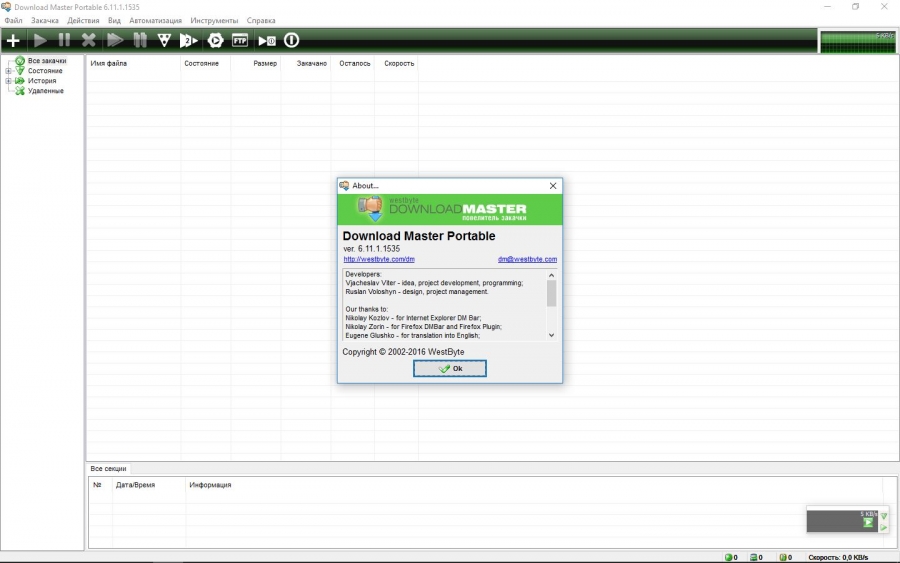Sort by 'Закачано' column header
900x563 pixels.
point(306,64)
